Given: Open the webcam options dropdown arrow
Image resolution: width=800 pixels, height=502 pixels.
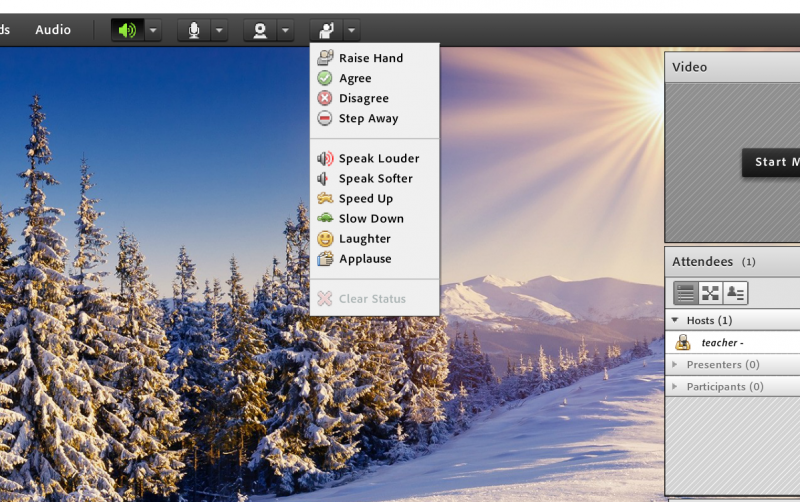Looking at the screenshot, I should pos(285,30).
